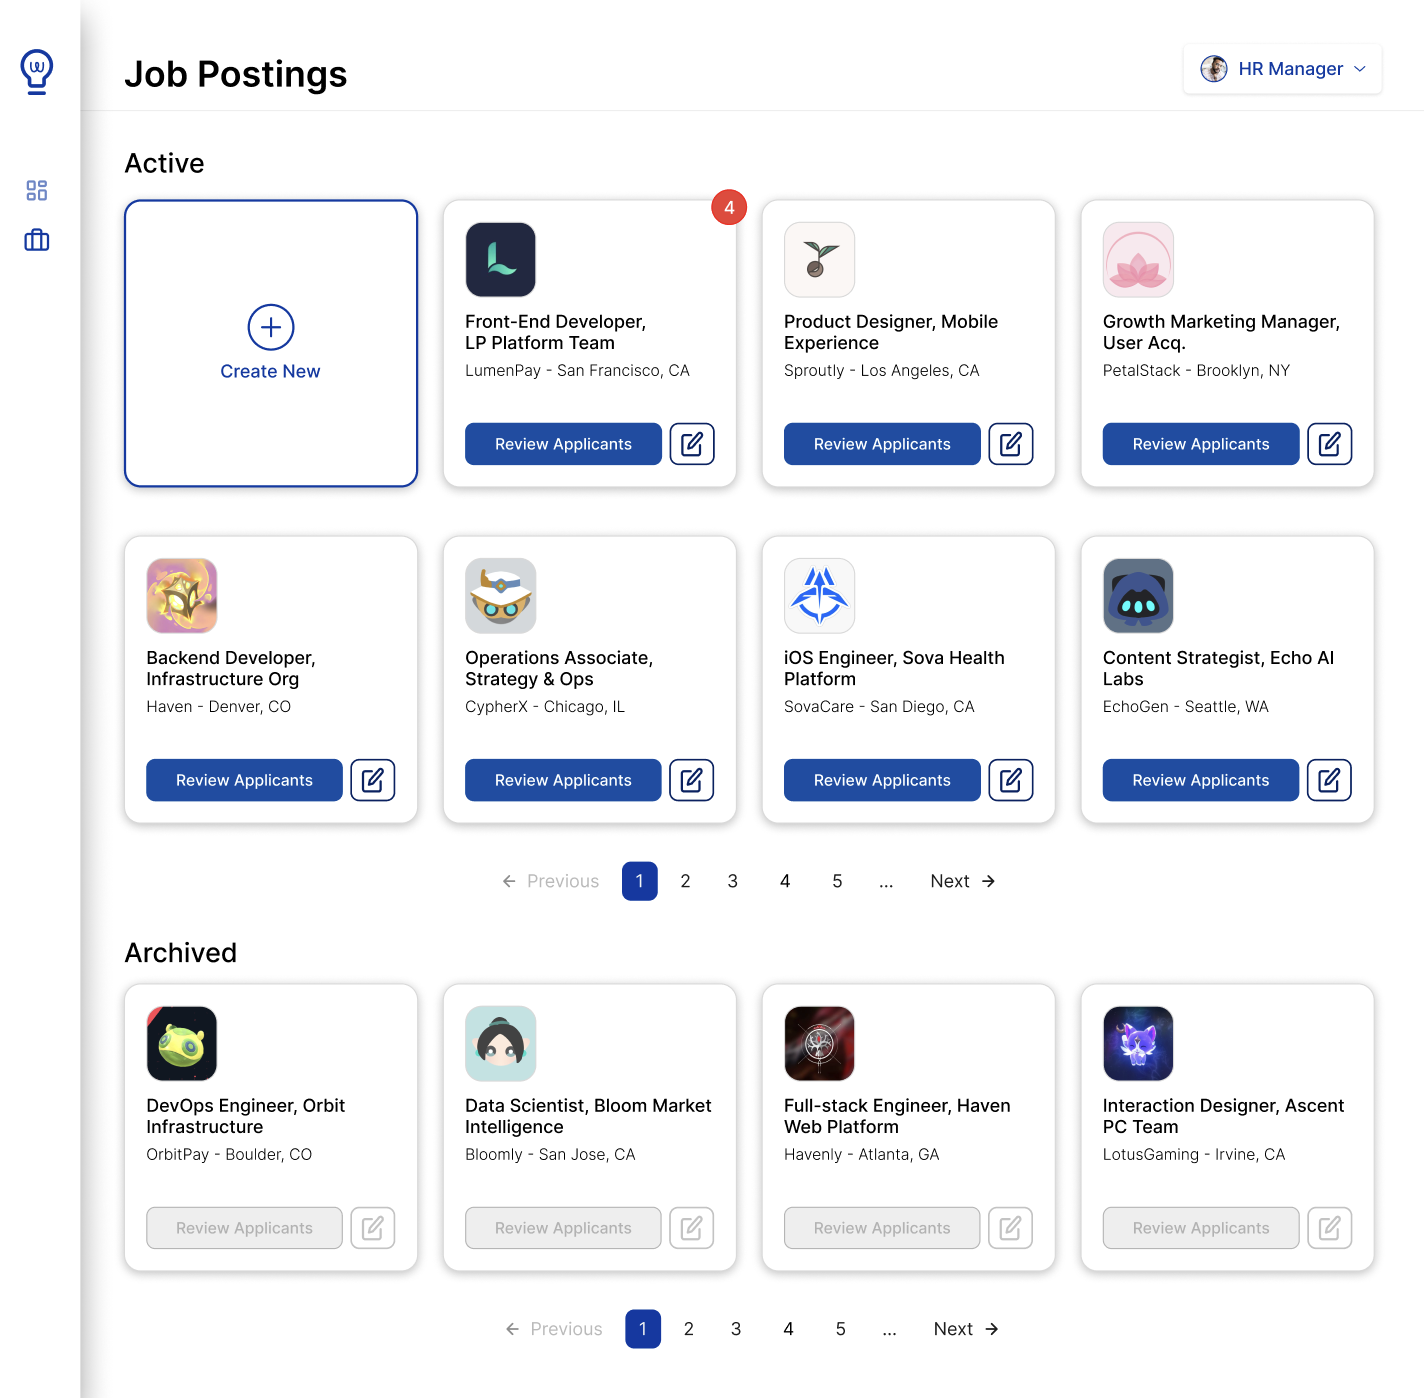Go to page 2 of Archived postings

click(x=688, y=1329)
